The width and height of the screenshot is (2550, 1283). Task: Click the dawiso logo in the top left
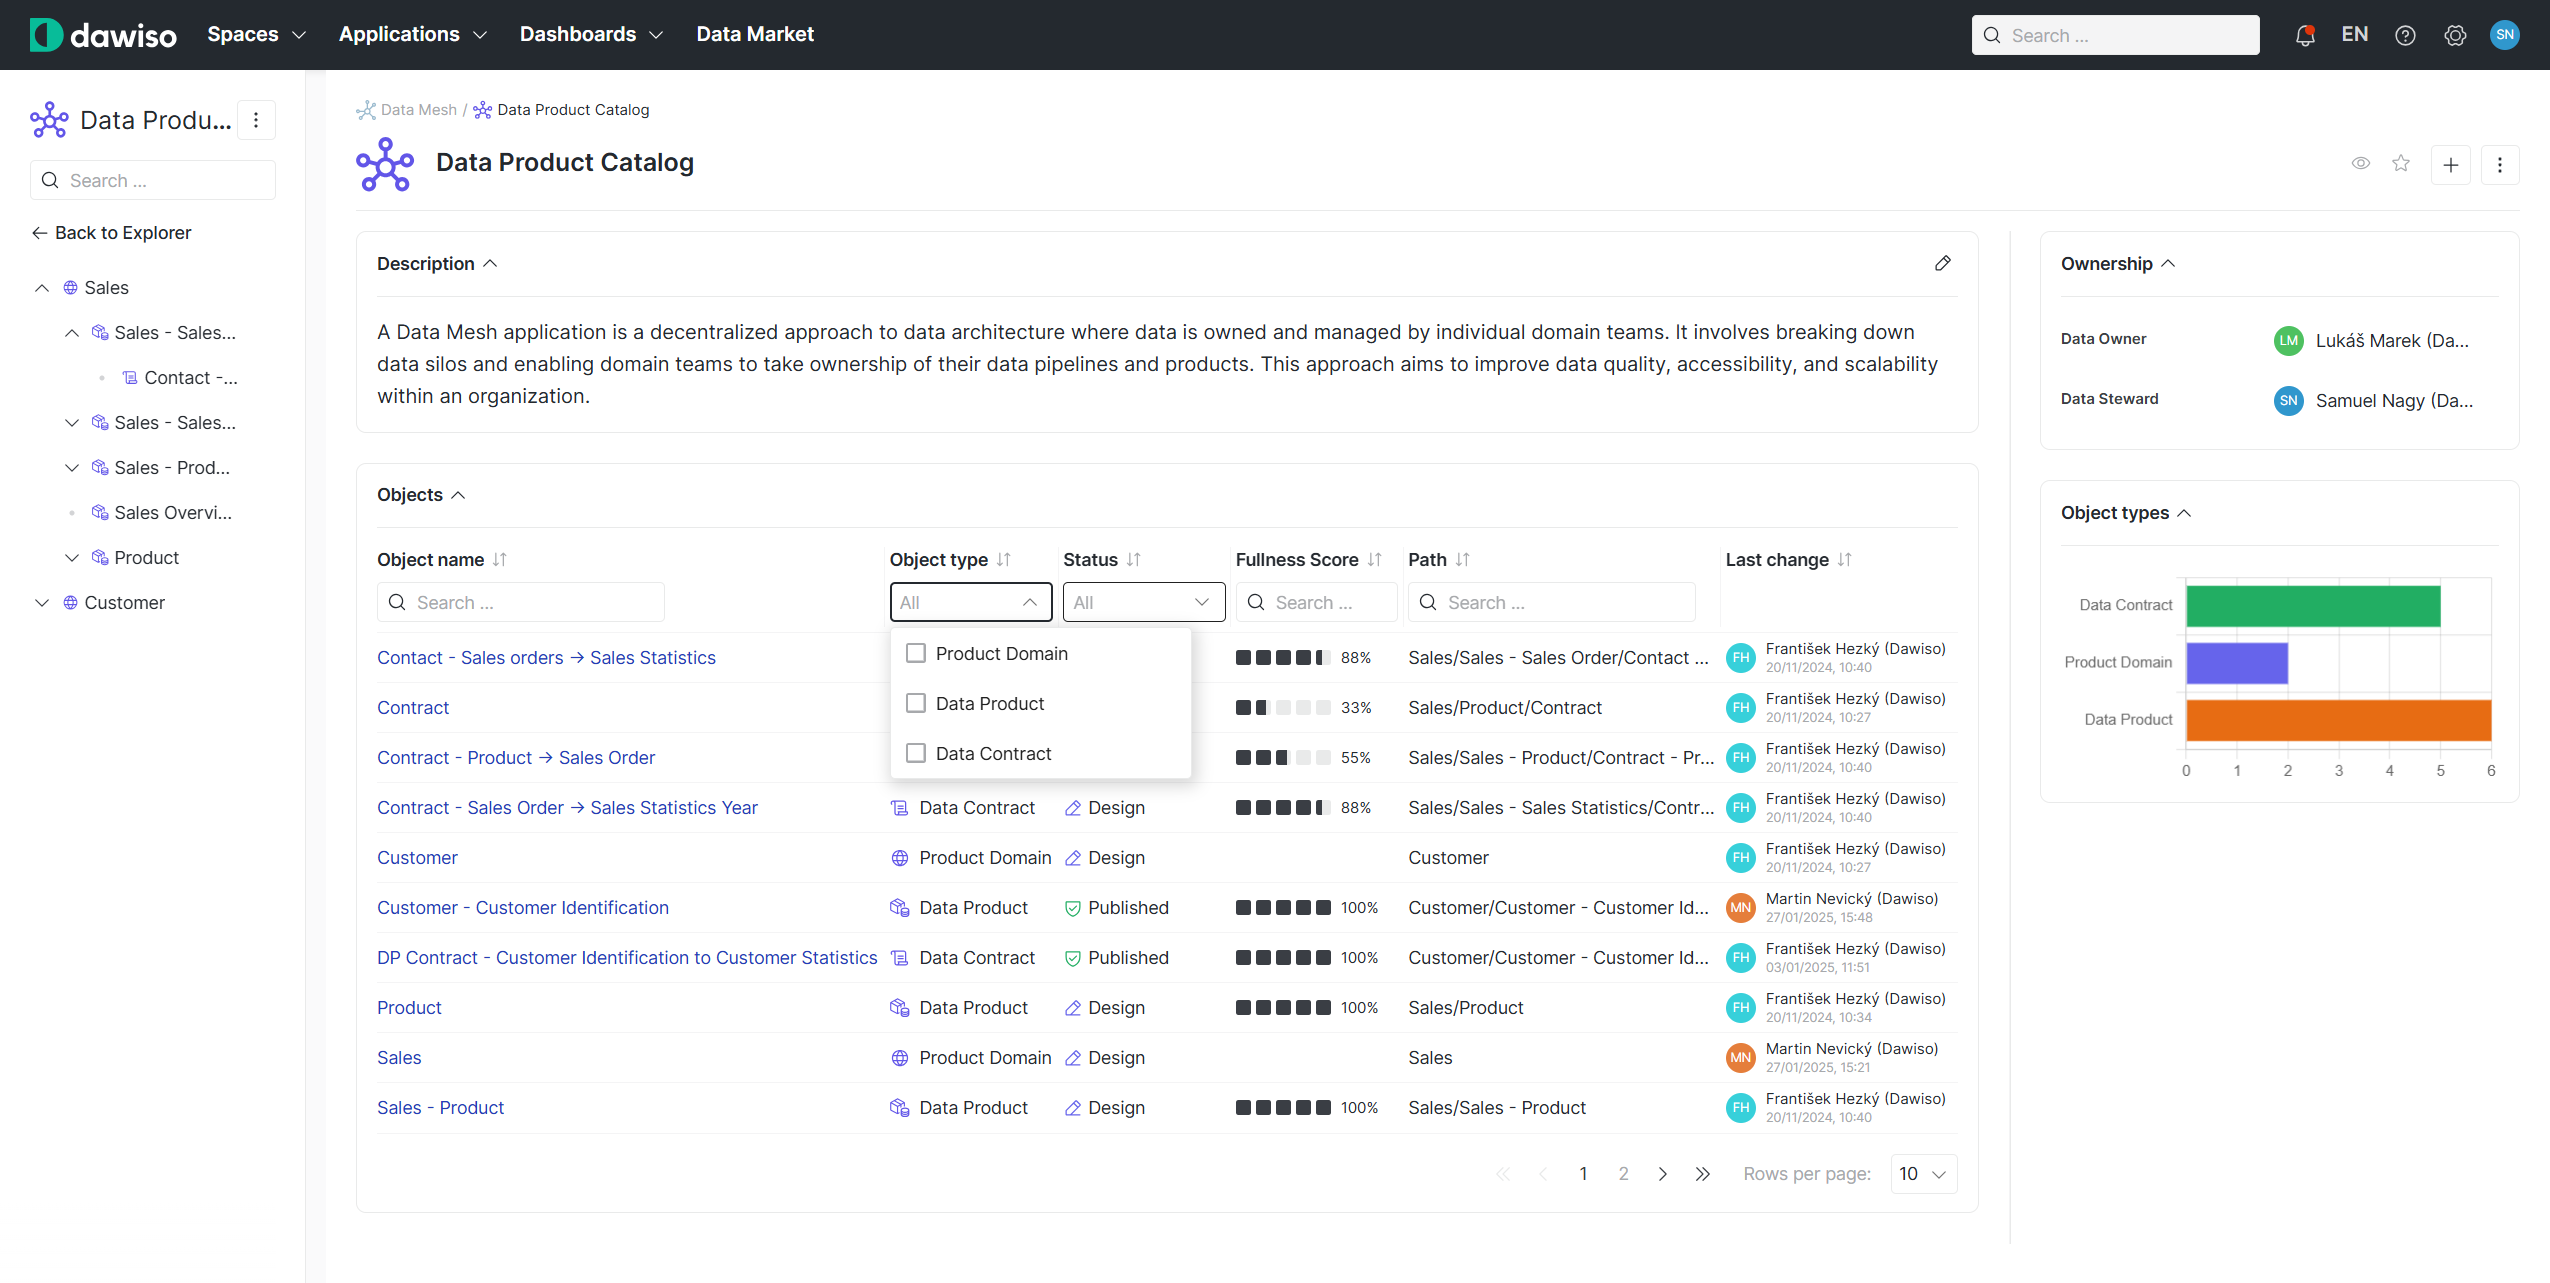click(102, 33)
